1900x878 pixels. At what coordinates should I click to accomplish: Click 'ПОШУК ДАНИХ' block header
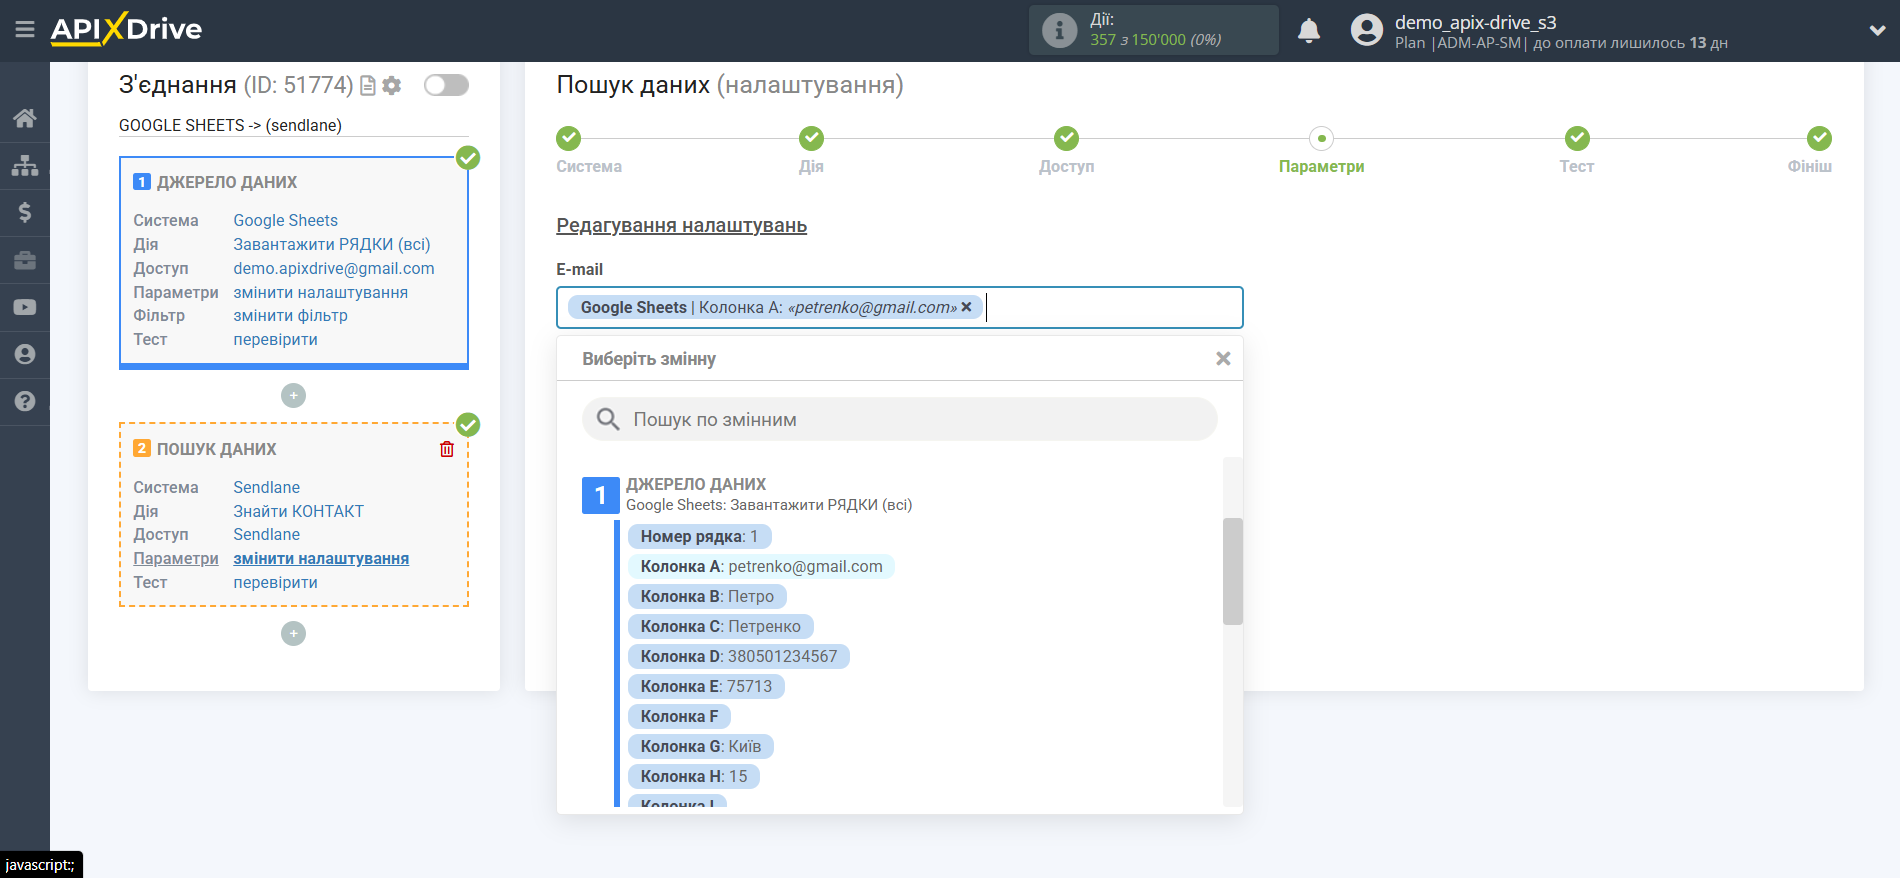pyautogui.click(x=216, y=449)
